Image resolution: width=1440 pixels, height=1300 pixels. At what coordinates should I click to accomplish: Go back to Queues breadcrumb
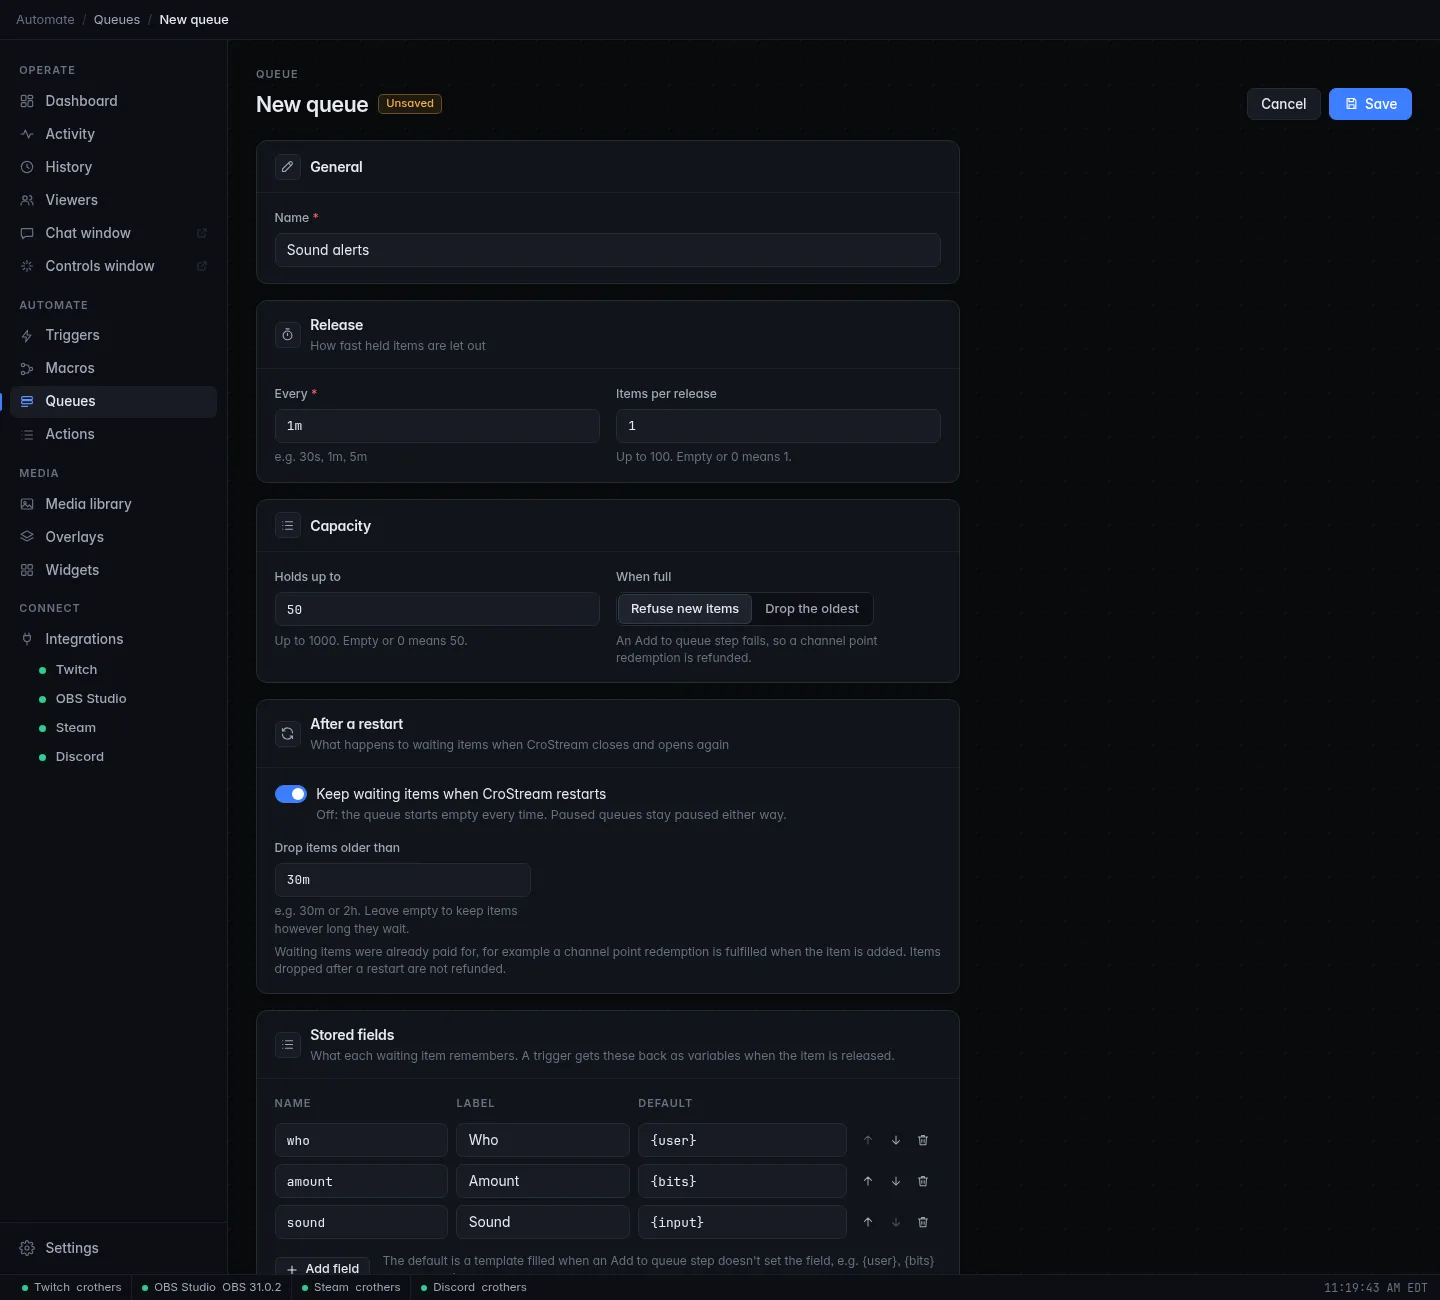117,20
